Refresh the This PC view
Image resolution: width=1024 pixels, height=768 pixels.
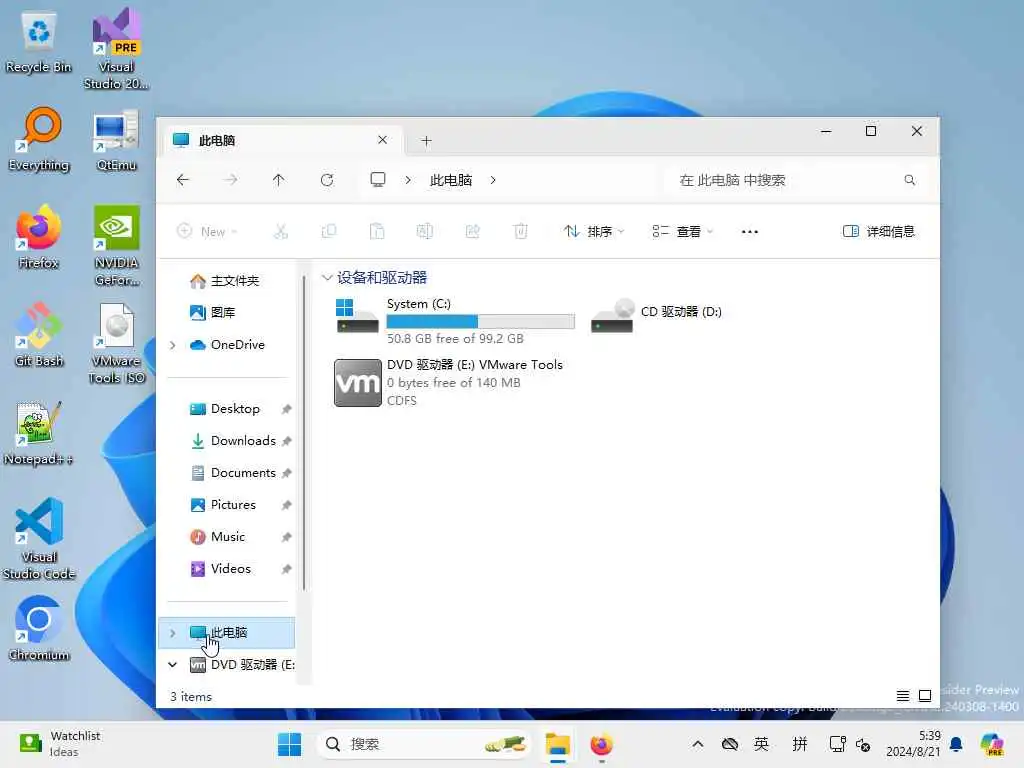pos(327,180)
